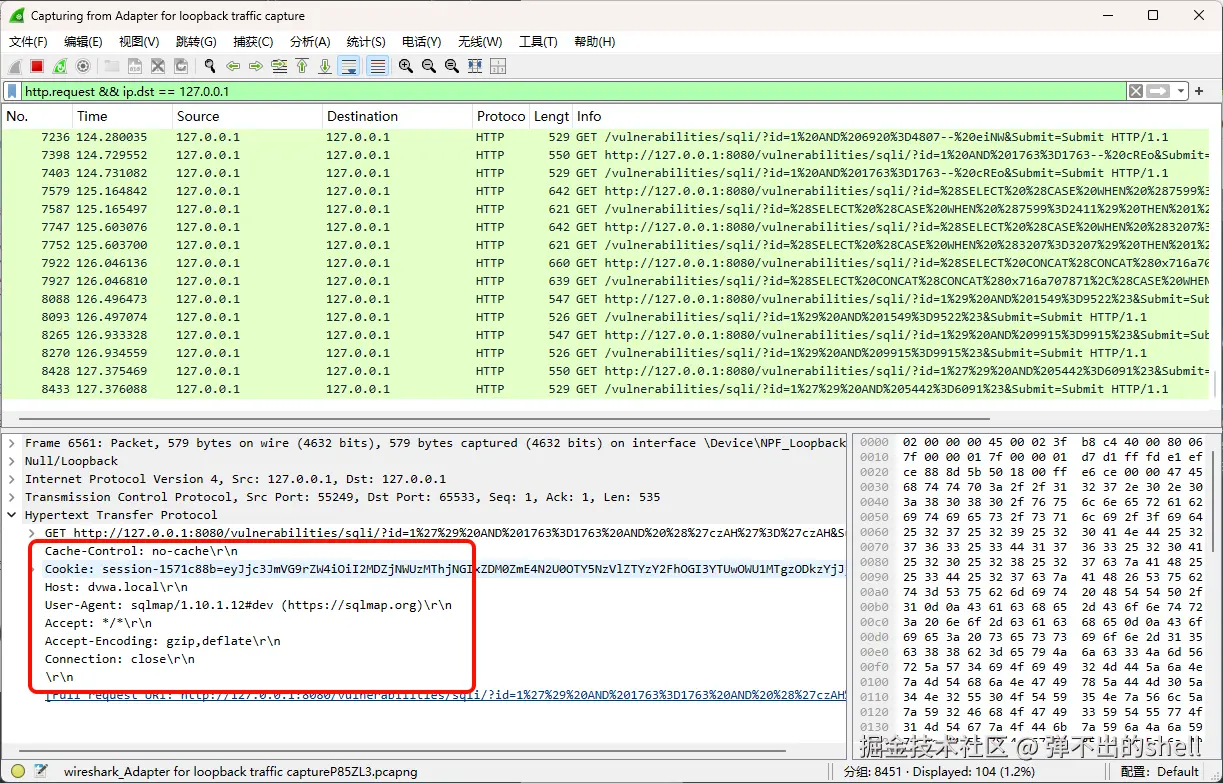
Task: Expand the GET request line node
Action: 32,533
